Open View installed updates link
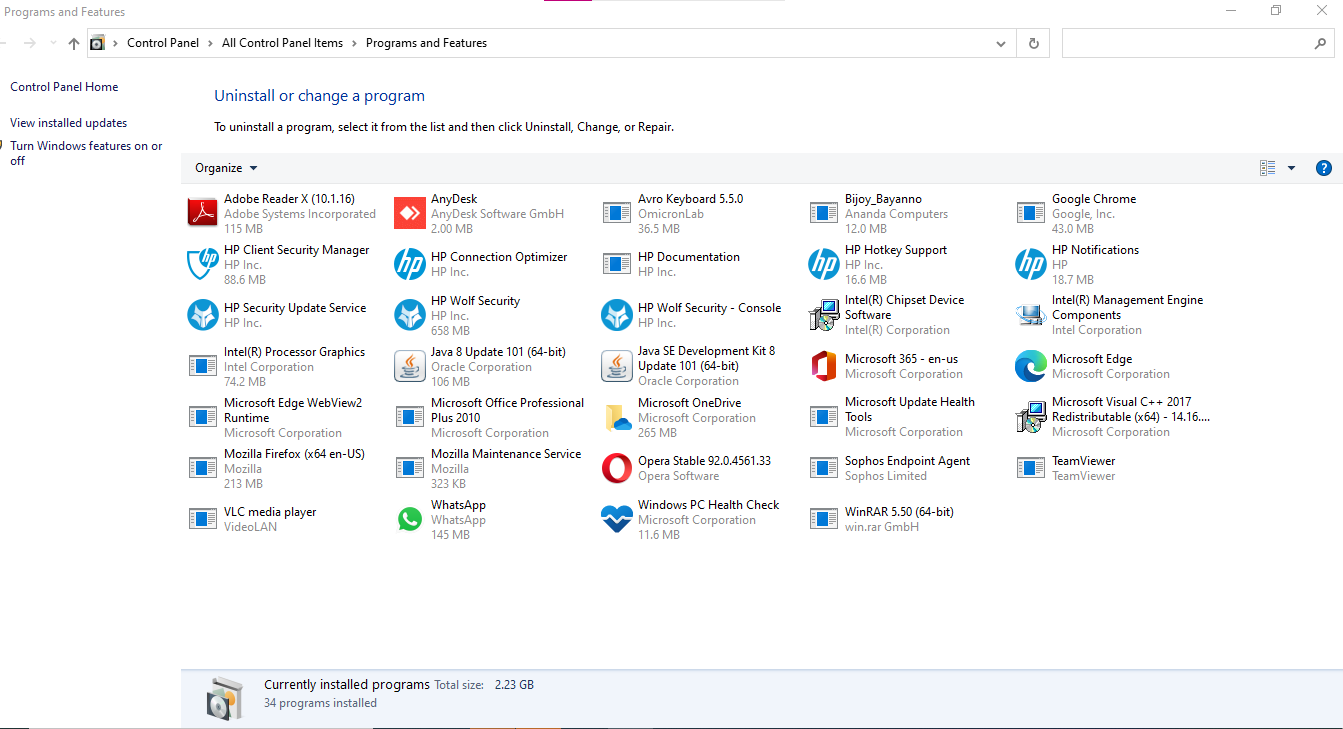 click(69, 123)
